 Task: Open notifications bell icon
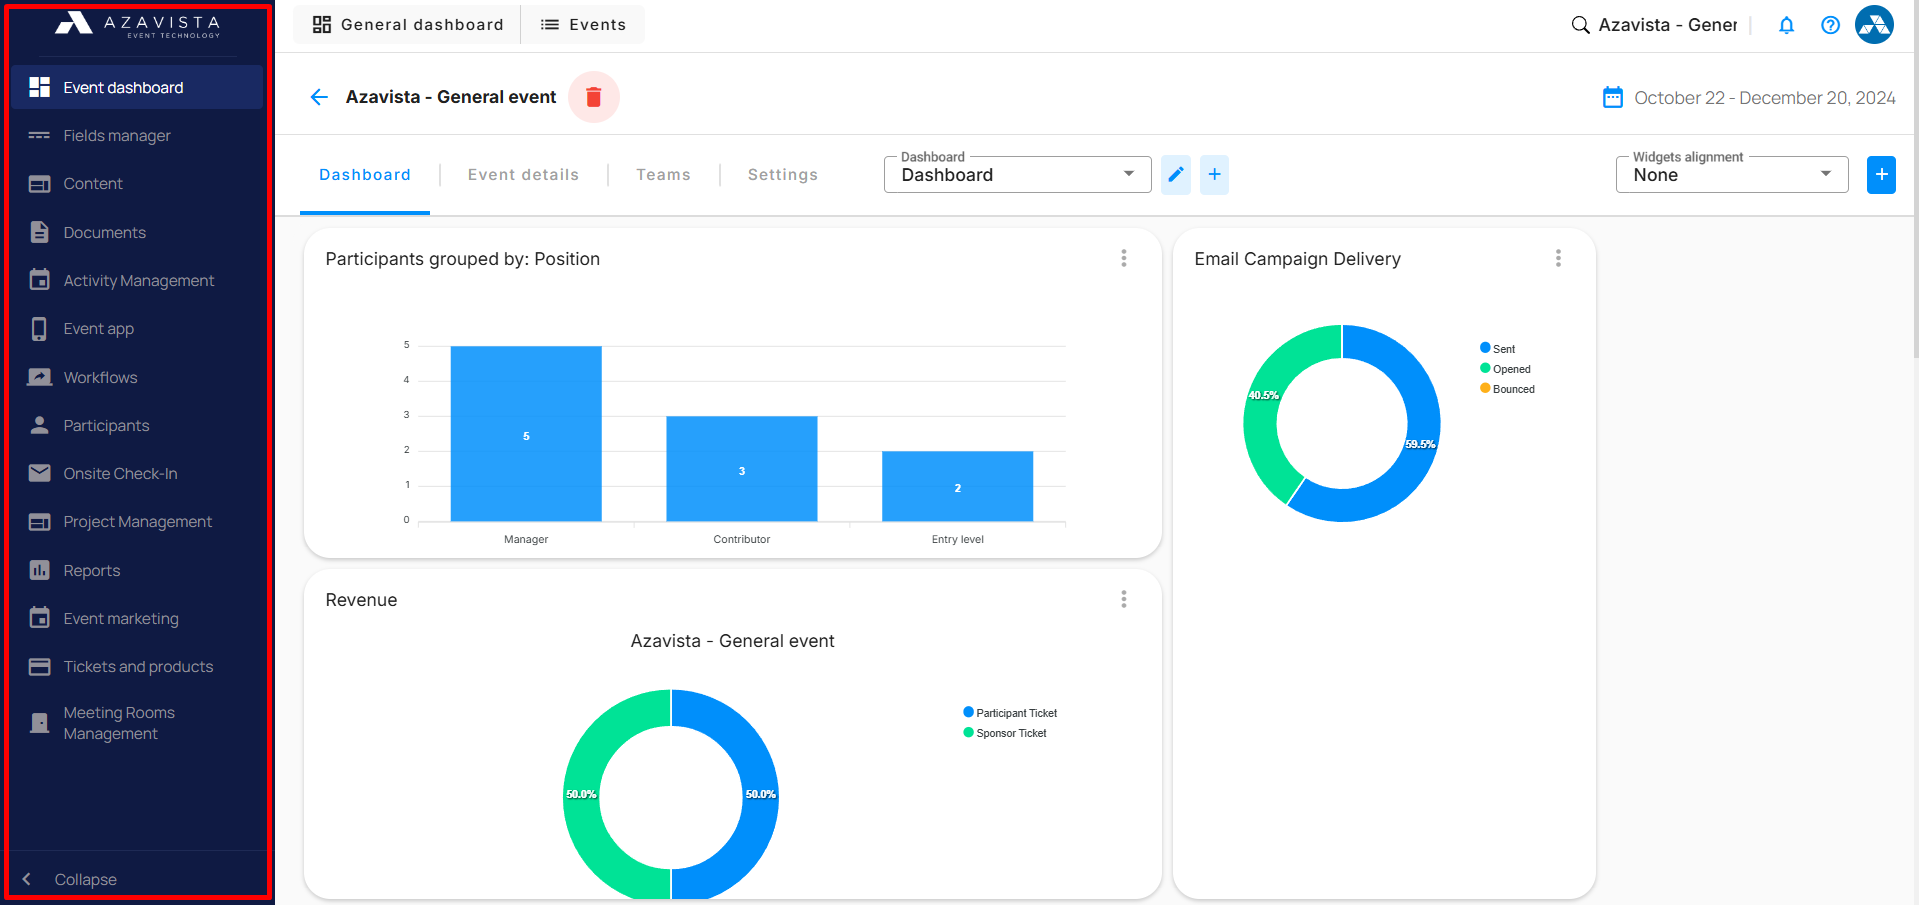pos(1787,25)
